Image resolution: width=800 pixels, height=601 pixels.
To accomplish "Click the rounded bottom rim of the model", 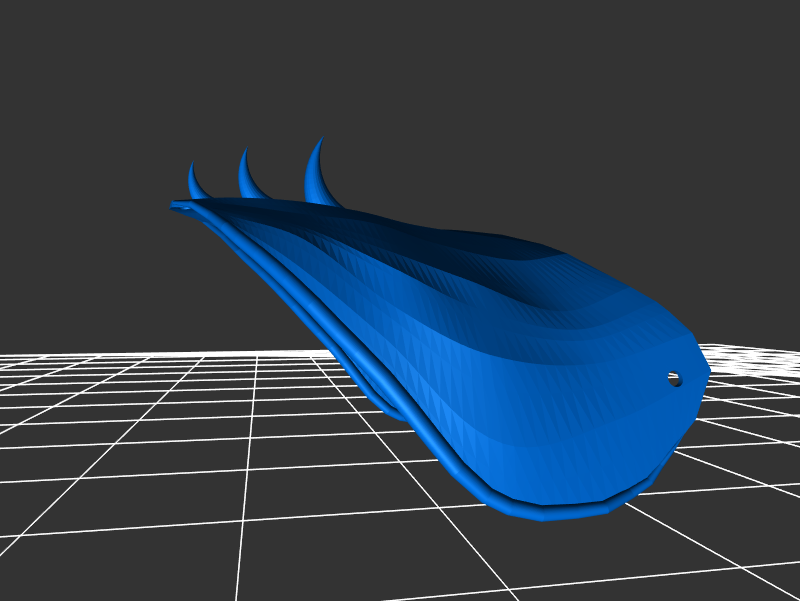I will pos(560,510).
